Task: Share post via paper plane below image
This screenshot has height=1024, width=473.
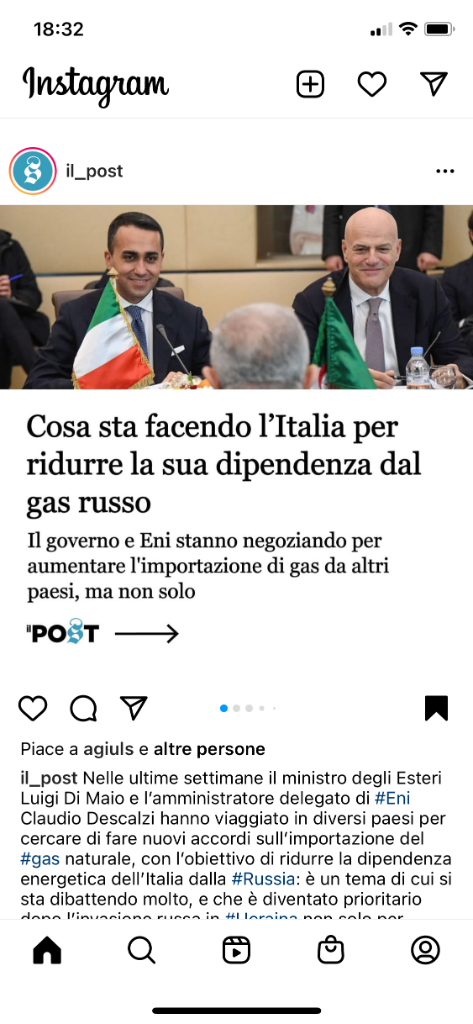Action: (134, 708)
